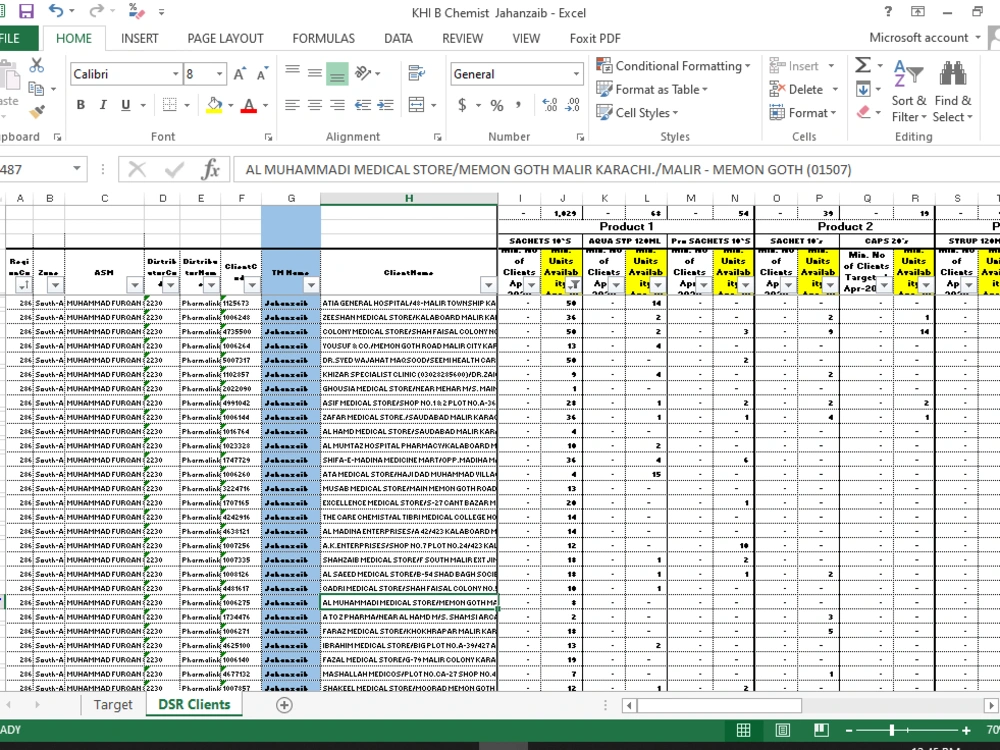Open the General number format dropdown
Viewport: 1000px width, 750px height.
[x=576, y=74]
